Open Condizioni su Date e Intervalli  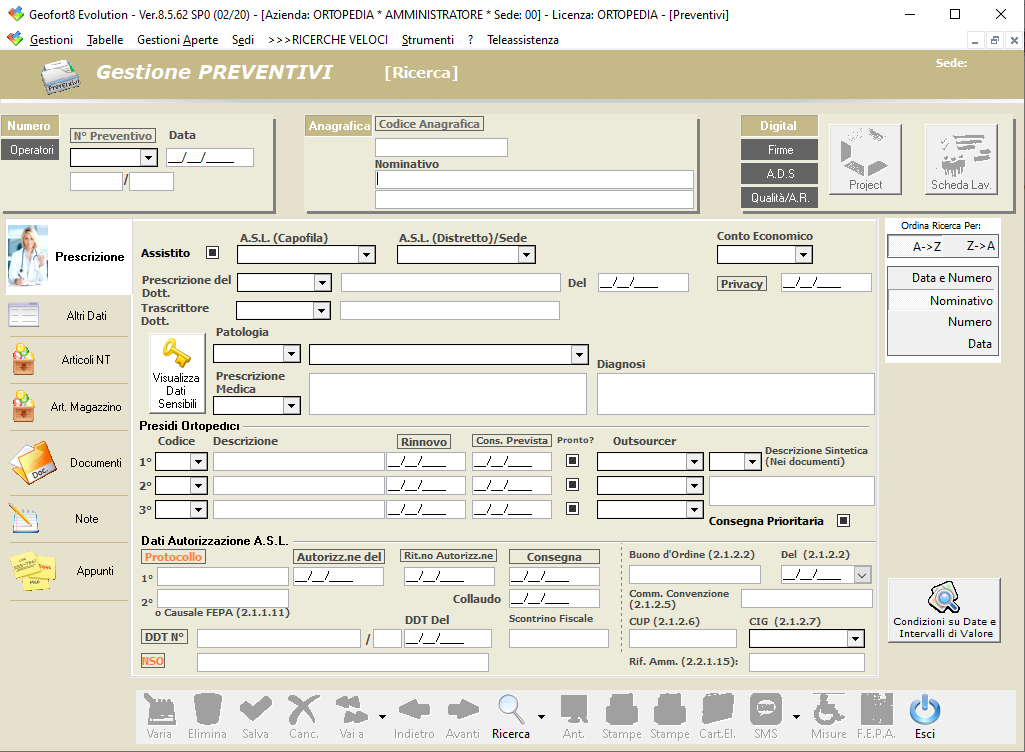(944, 609)
